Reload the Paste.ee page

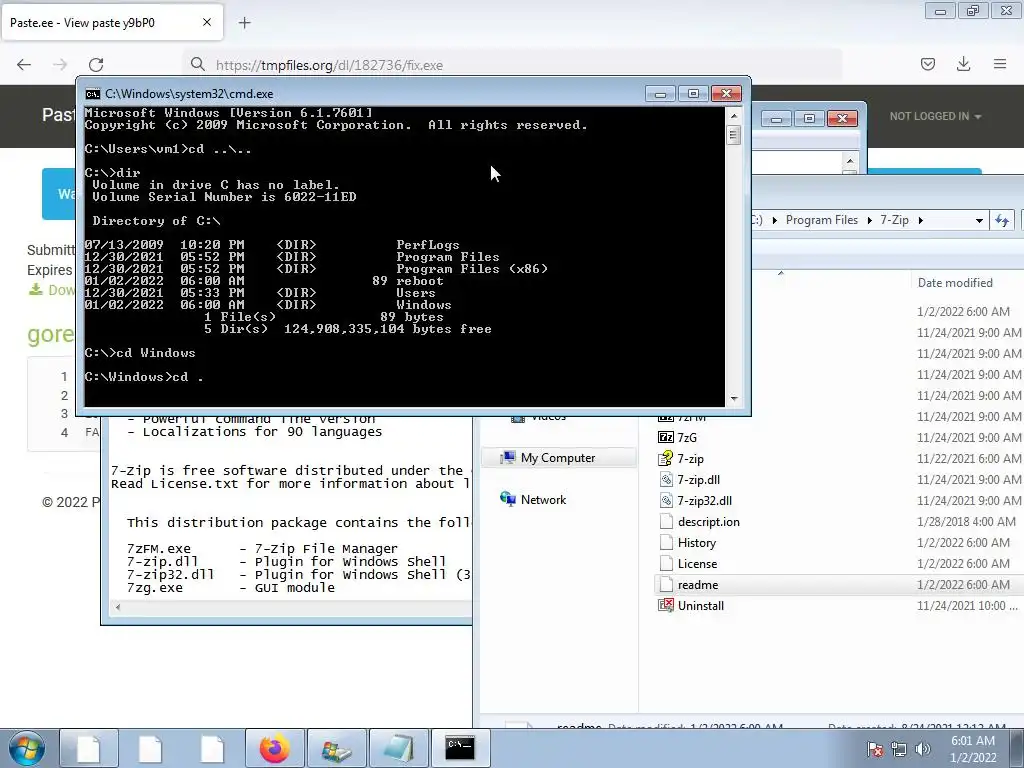click(96, 64)
